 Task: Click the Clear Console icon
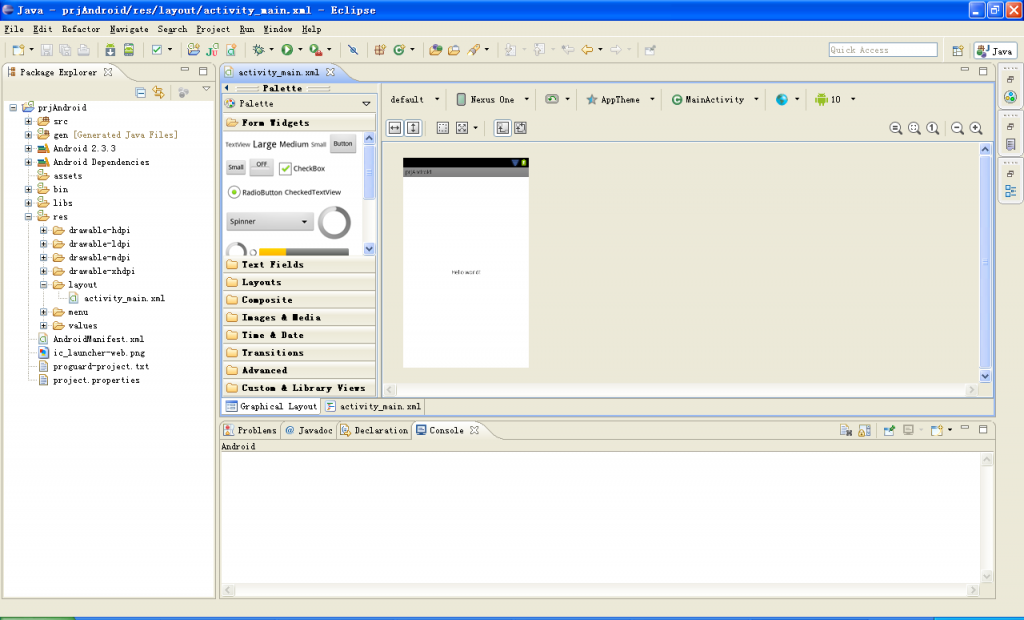(x=846, y=430)
